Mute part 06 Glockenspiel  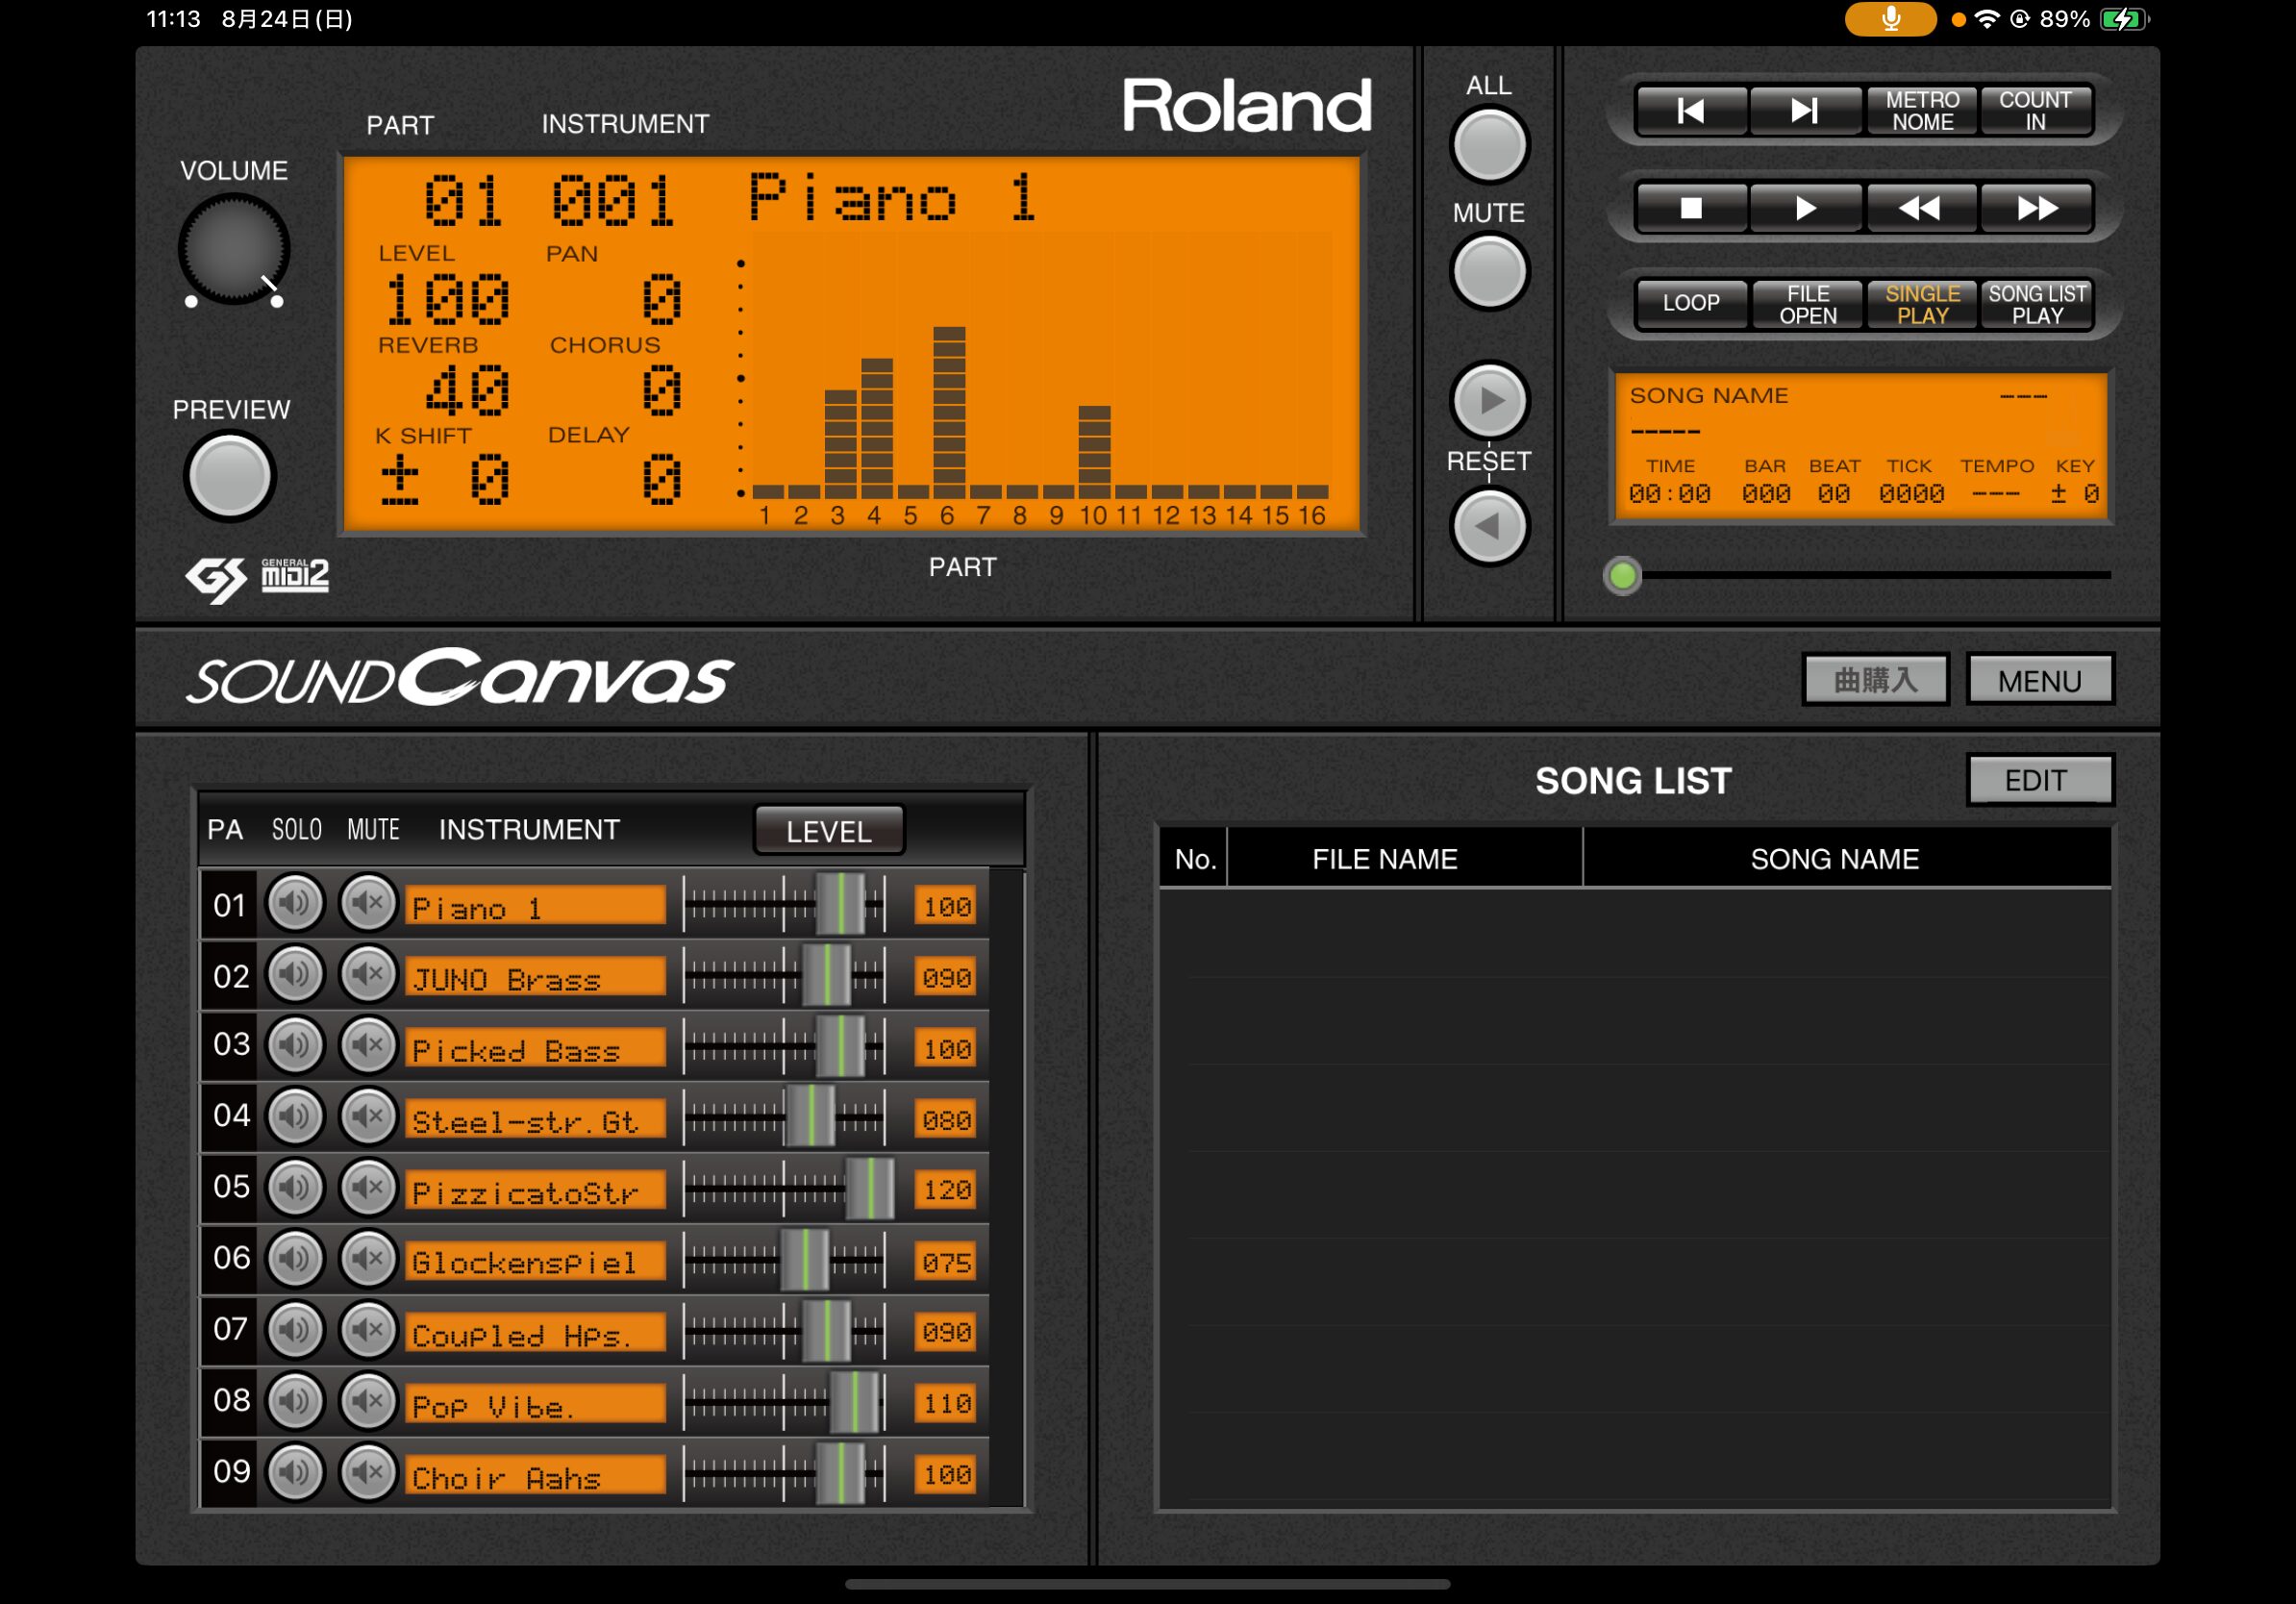pyautogui.click(x=368, y=1259)
